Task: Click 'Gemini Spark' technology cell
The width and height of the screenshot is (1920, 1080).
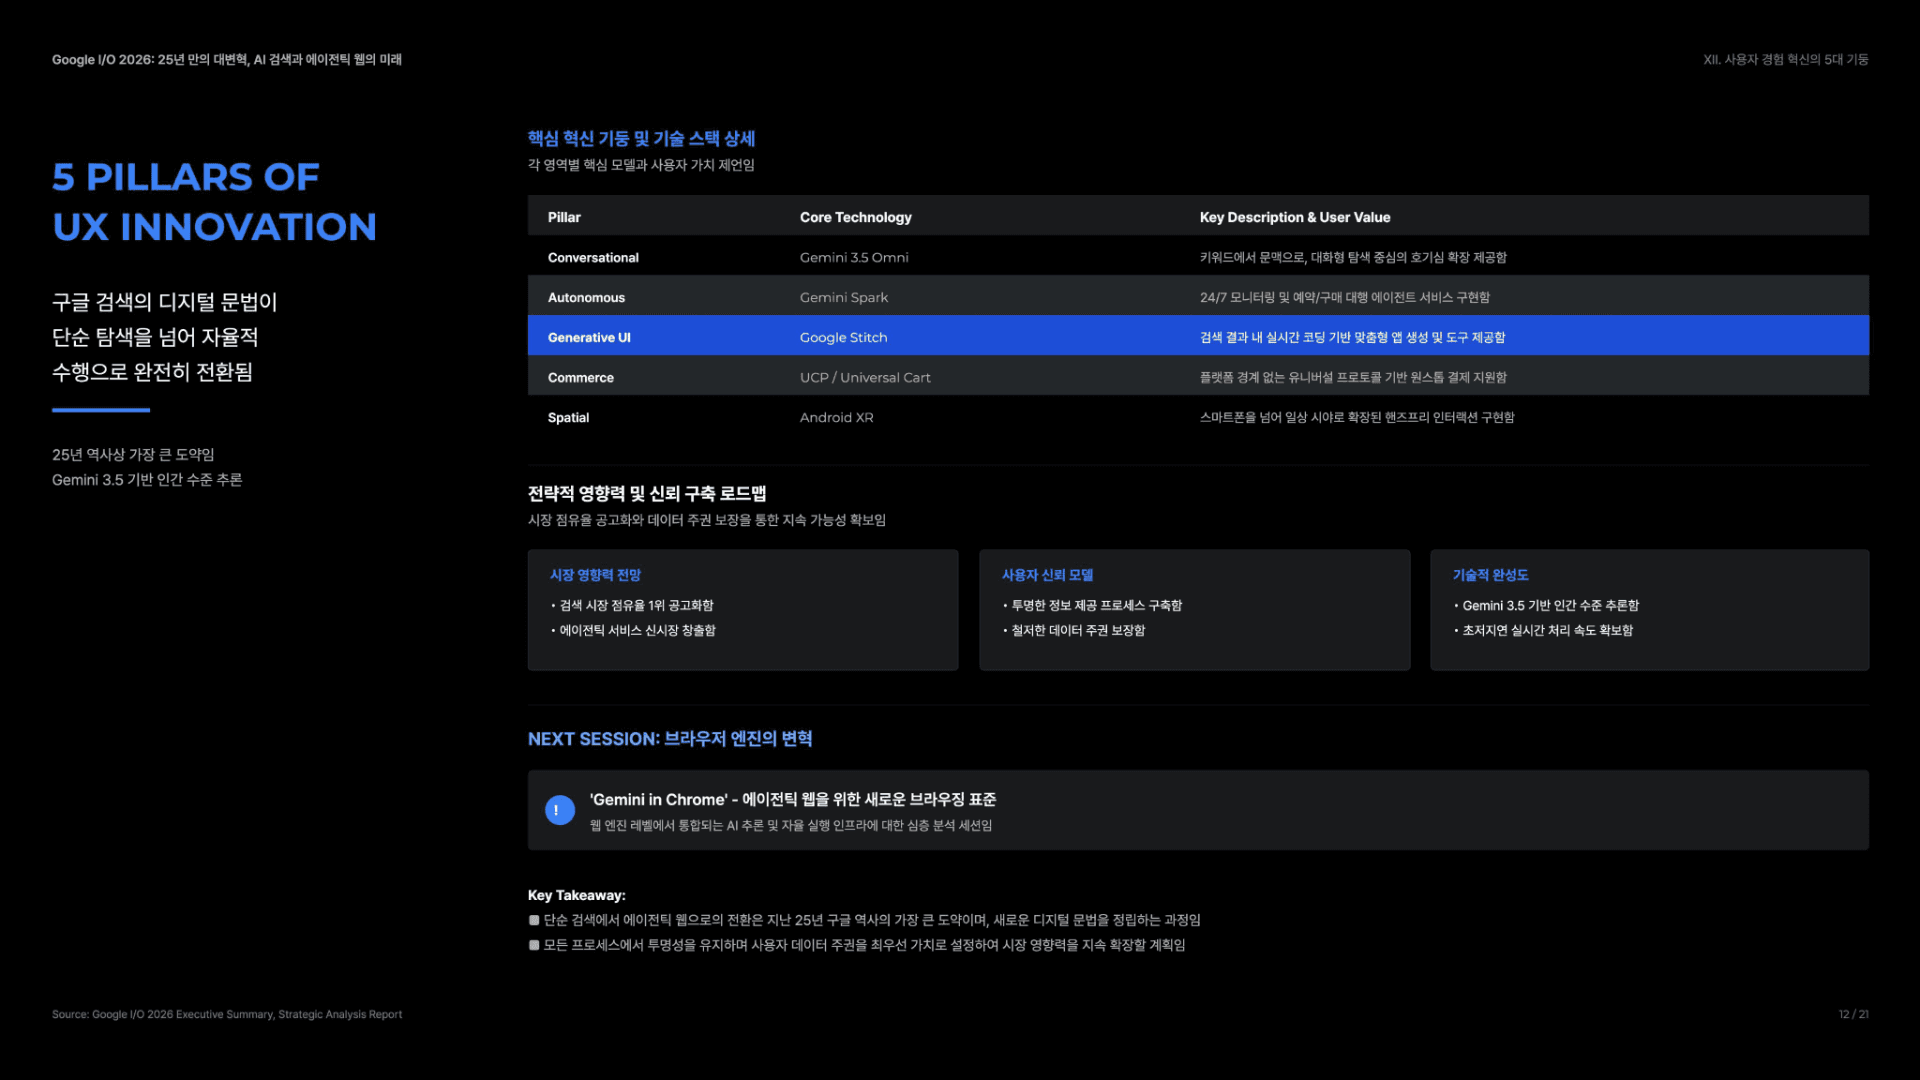Action: (844, 297)
